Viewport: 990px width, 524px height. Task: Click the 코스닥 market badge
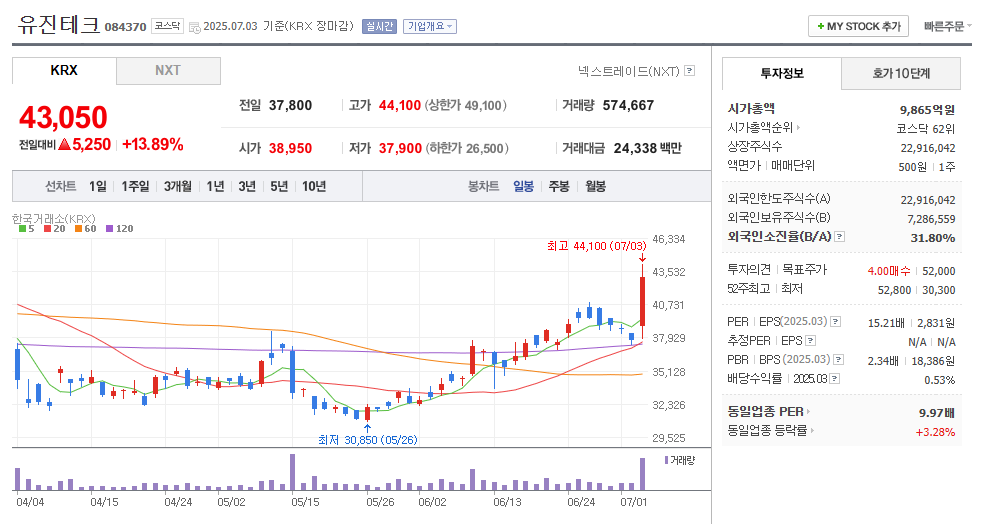point(167,27)
